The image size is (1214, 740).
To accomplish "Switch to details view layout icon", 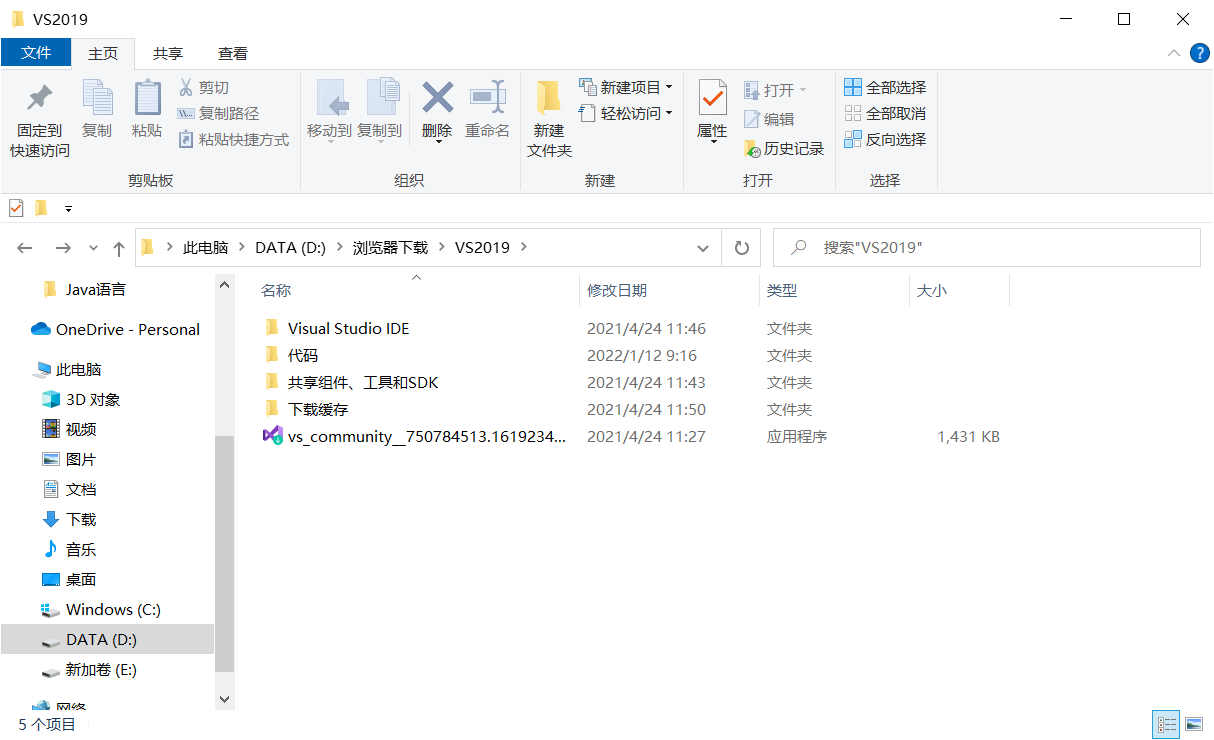I will [x=1166, y=724].
